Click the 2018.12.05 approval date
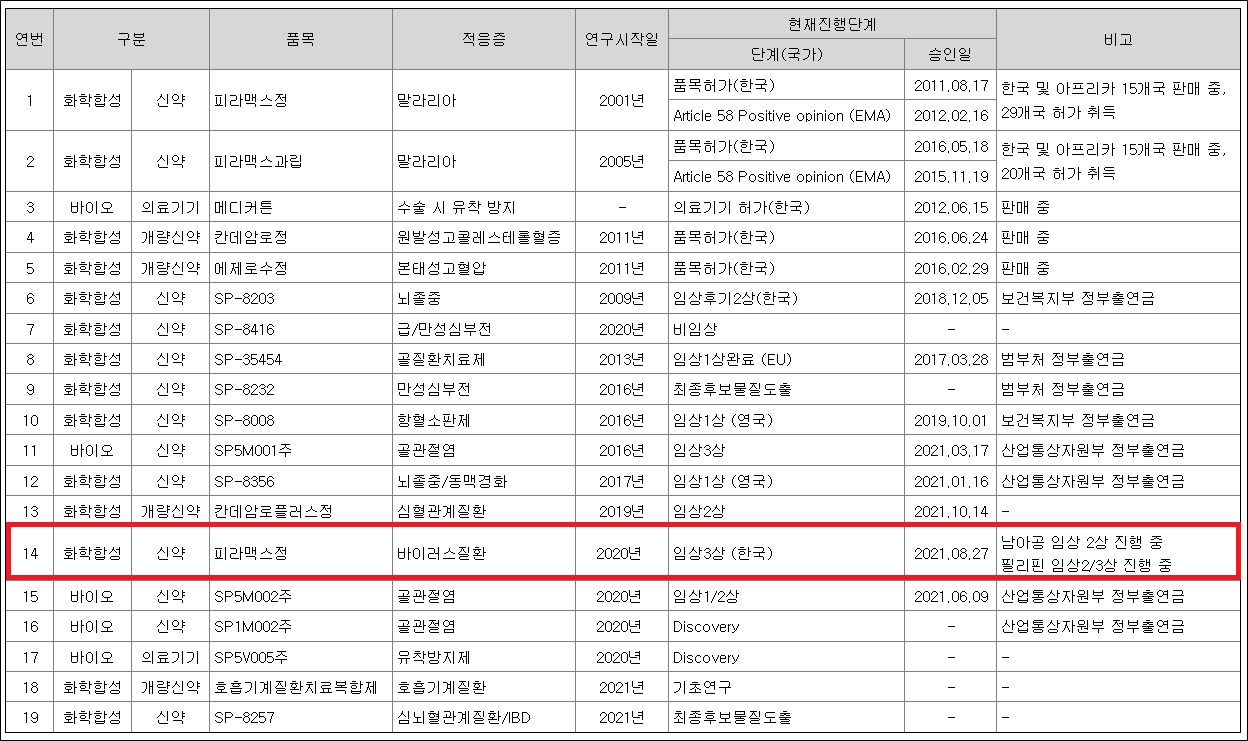 pos(951,298)
